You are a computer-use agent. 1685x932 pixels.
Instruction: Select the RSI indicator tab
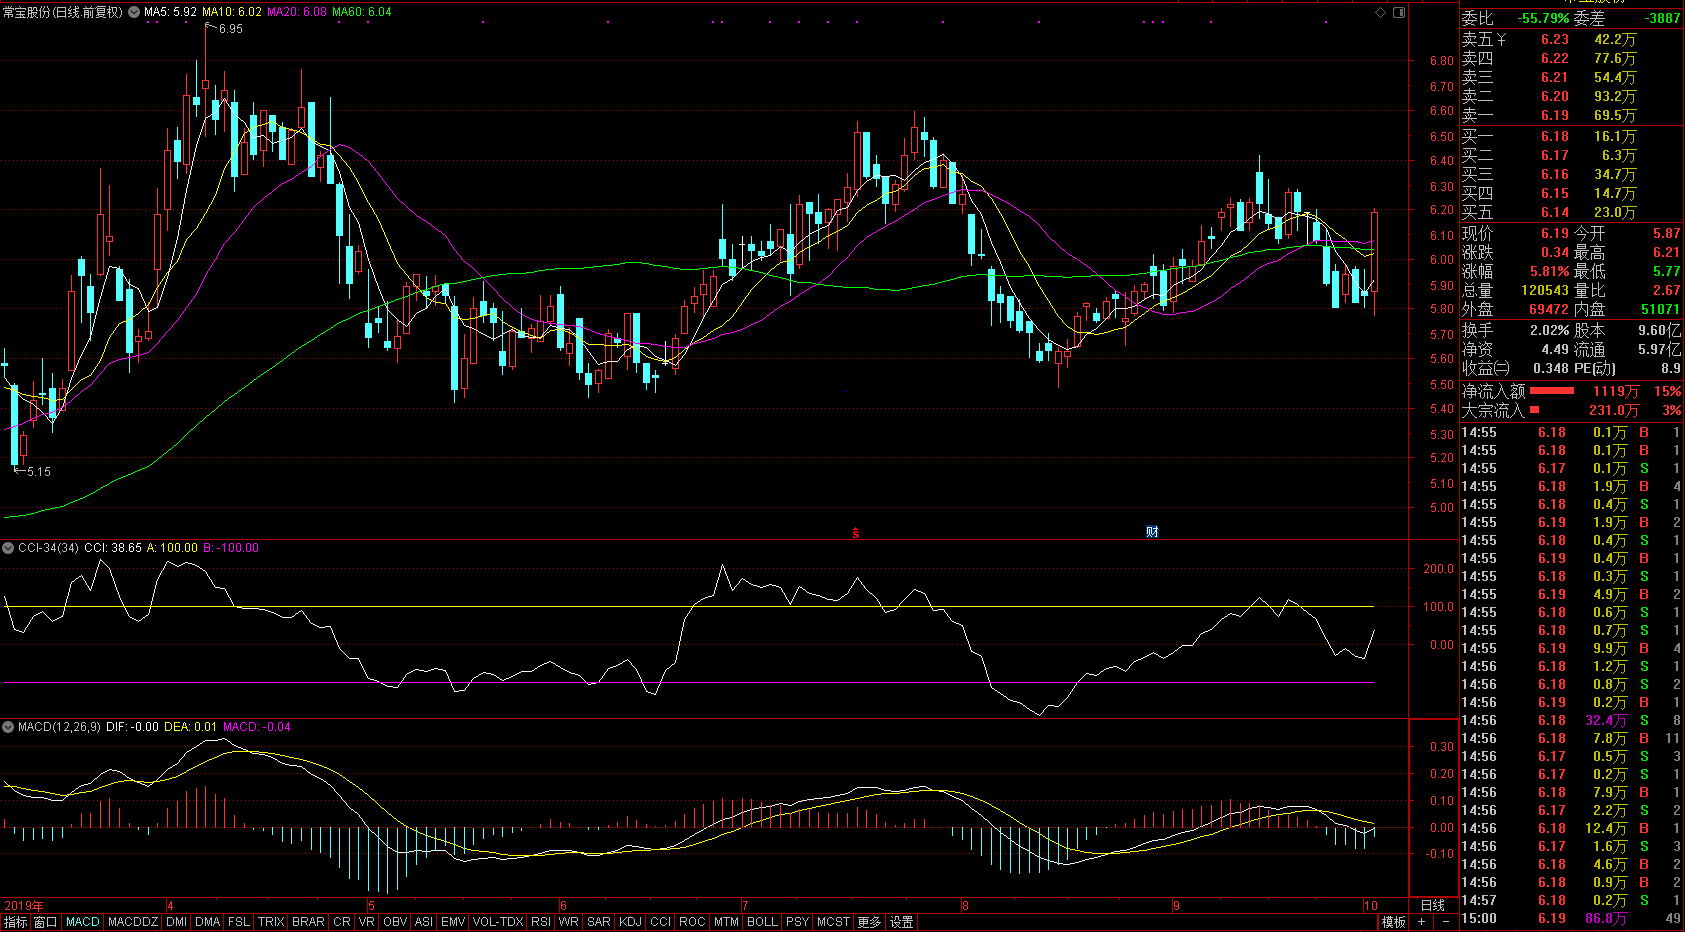(x=541, y=922)
